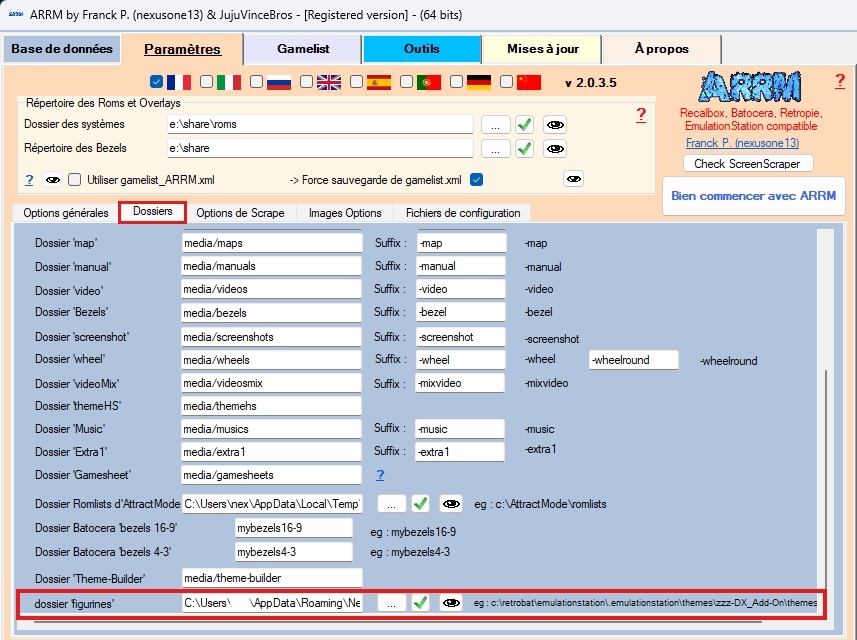This screenshot has width=857, height=640.
Task: Click blue question mark beside Gamesheet folder
Action: pyautogui.click(x=380, y=475)
